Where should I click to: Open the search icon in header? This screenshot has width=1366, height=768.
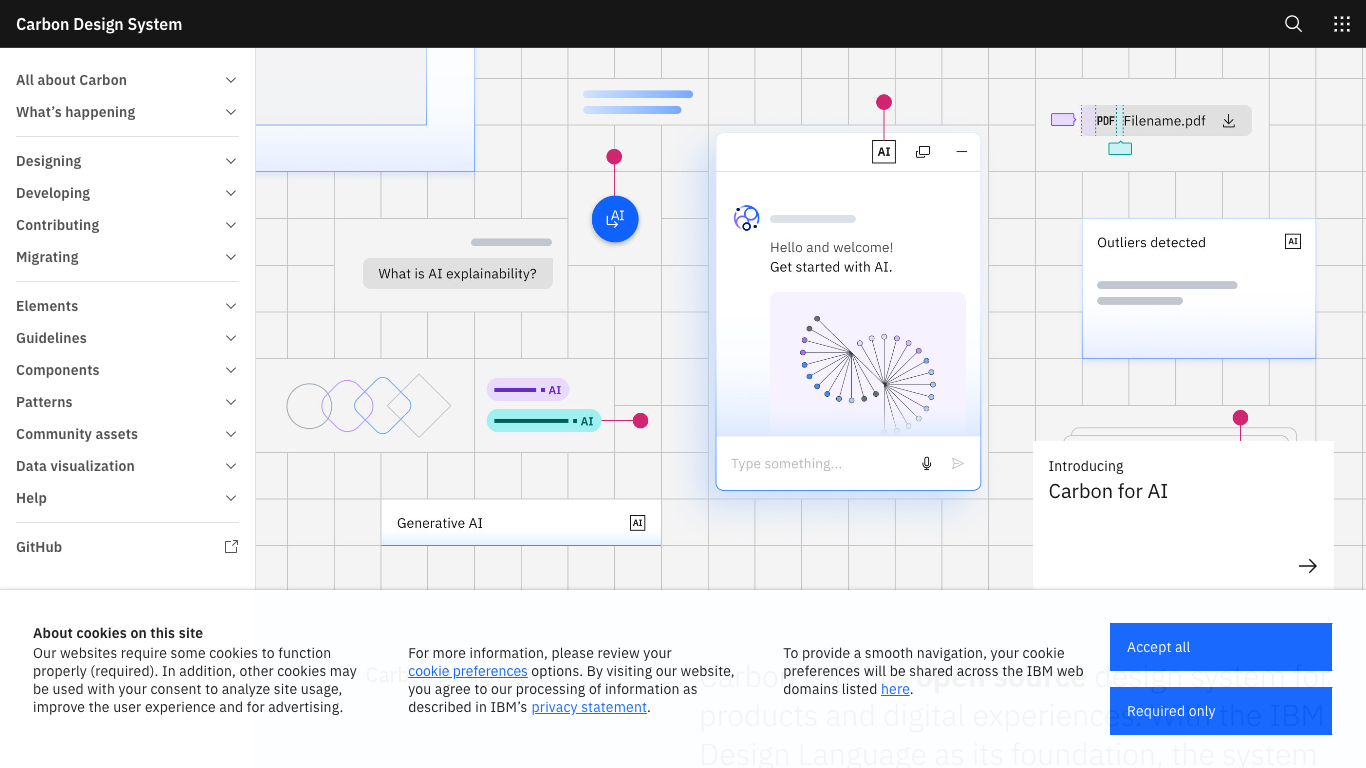[x=1293, y=24]
